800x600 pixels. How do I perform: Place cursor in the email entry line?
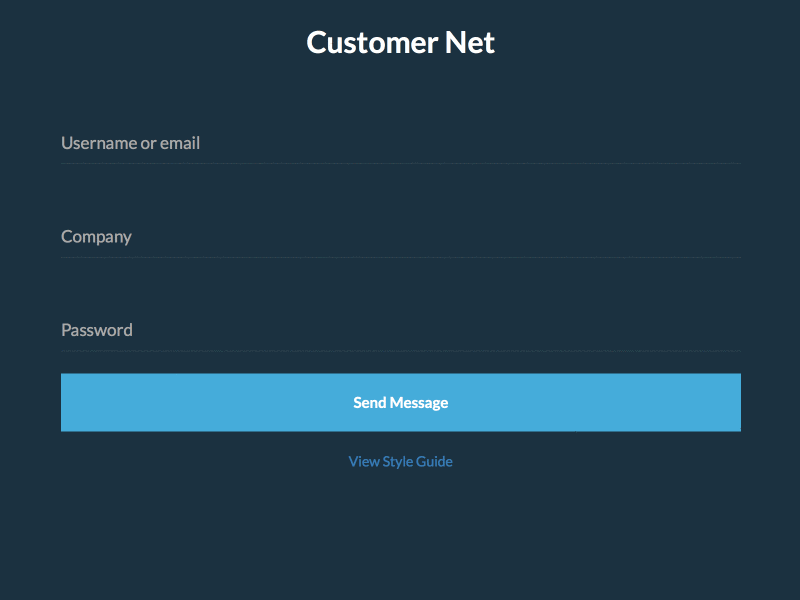click(400, 143)
